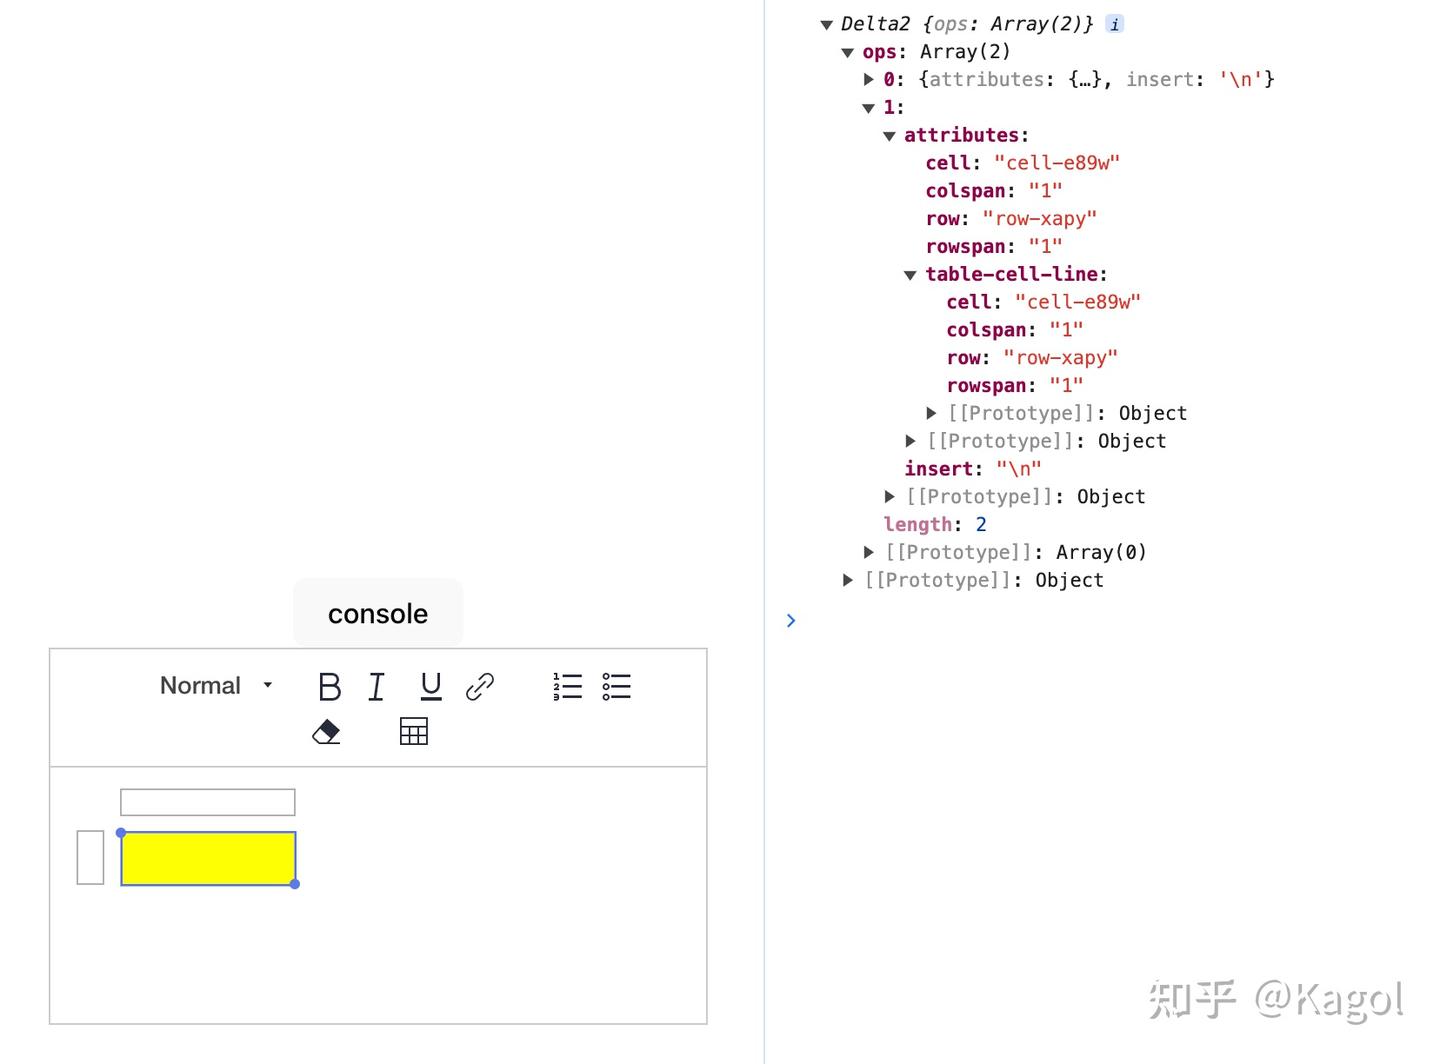Collapse the ops Array(2) node

tap(848, 52)
